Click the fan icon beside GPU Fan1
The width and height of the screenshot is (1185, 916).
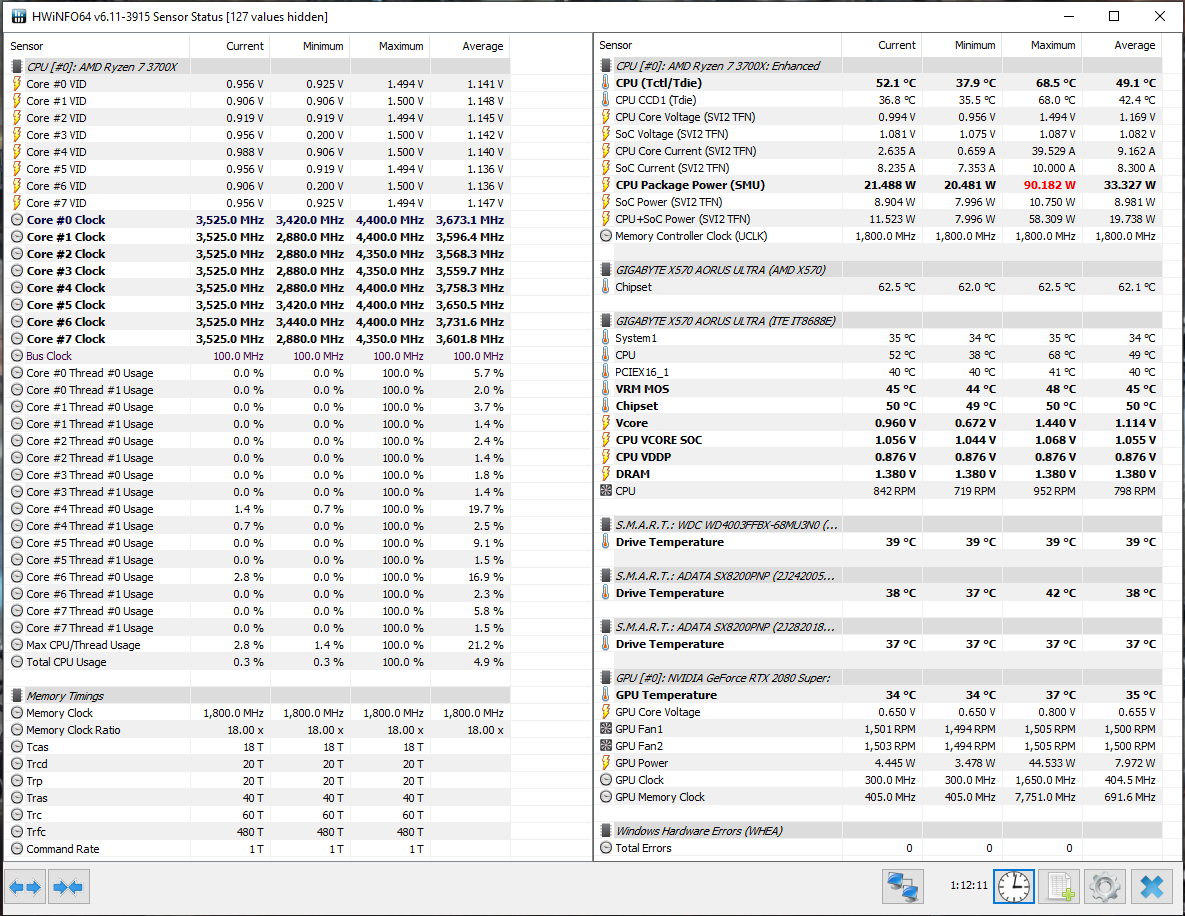click(x=605, y=729)
